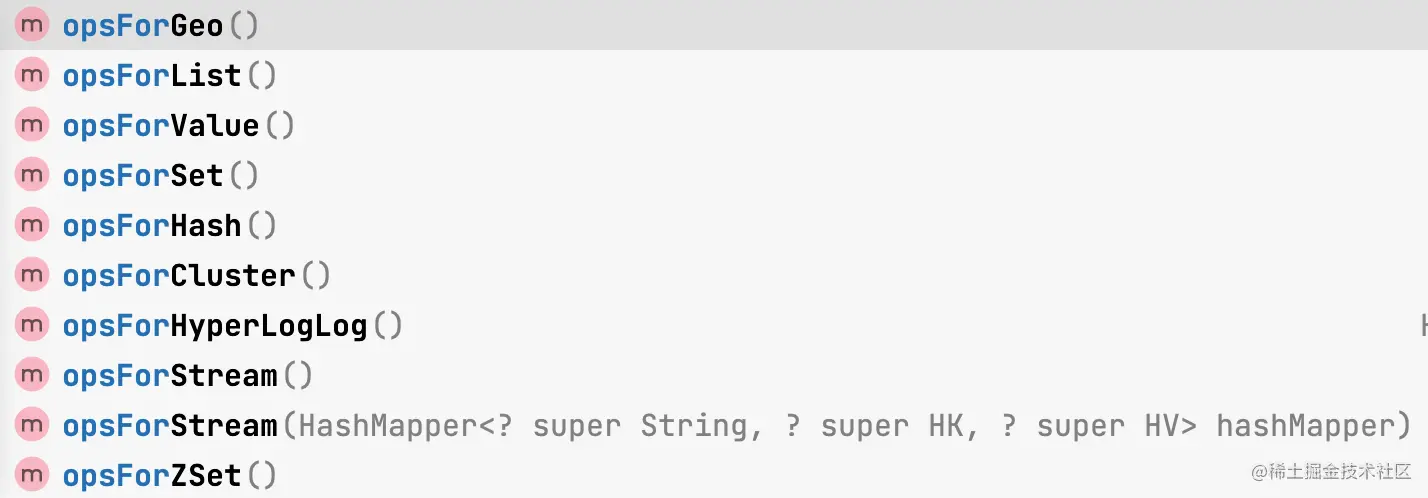
Task: Click the method icon beside opsForCluster()
Action: 32,275
